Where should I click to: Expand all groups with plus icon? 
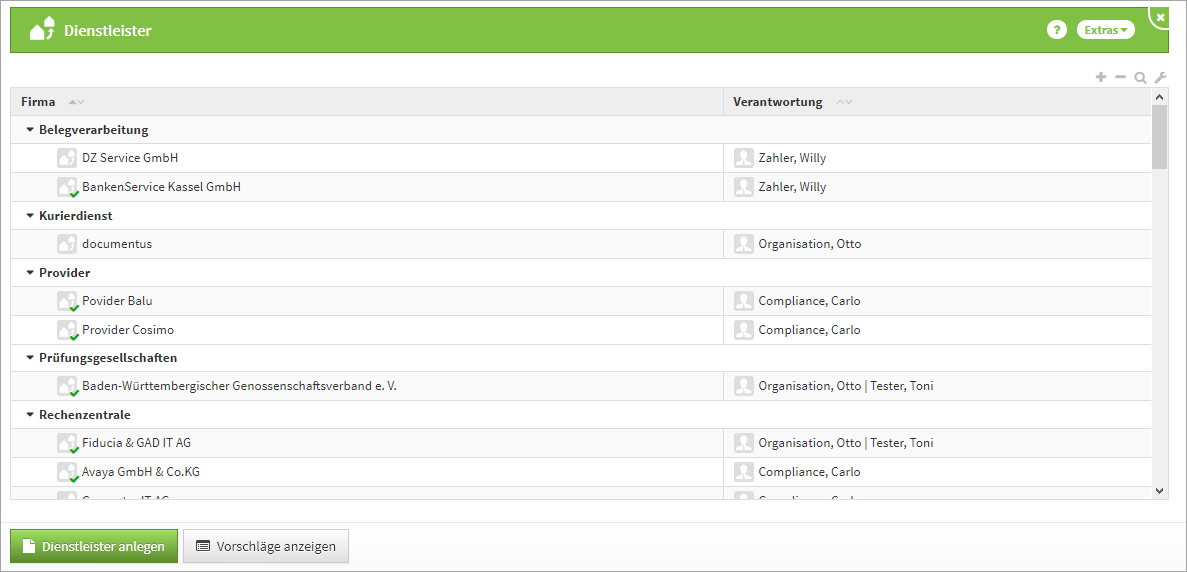click(x=1101, y=77)
